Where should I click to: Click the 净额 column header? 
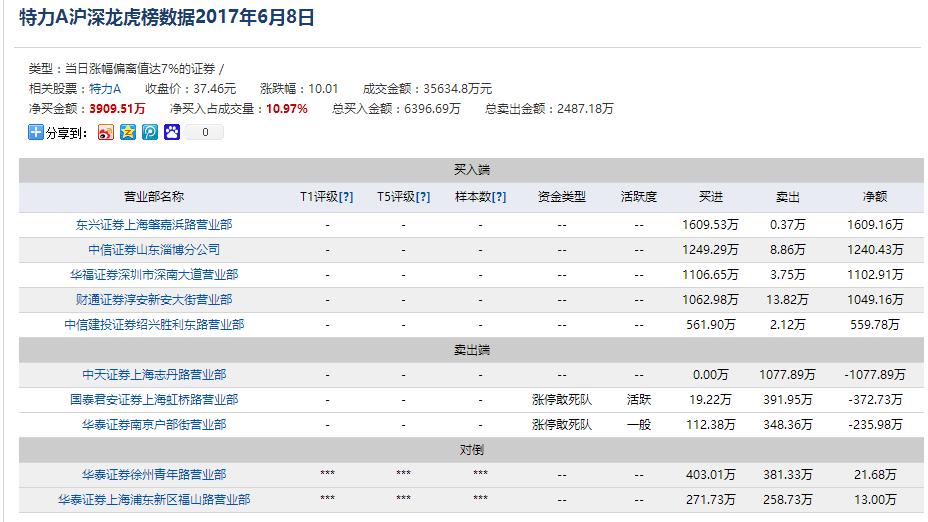pos(875,196)
